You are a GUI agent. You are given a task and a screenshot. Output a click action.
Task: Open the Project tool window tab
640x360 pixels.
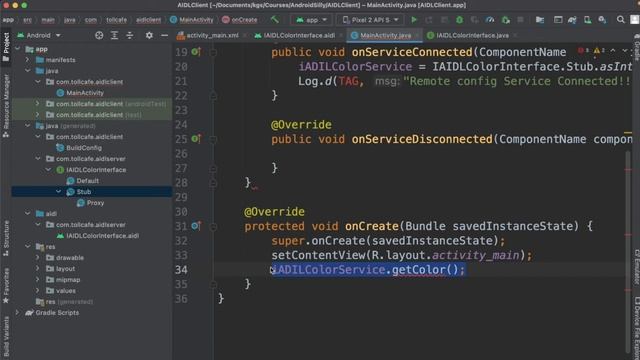[x=6, y=47]
